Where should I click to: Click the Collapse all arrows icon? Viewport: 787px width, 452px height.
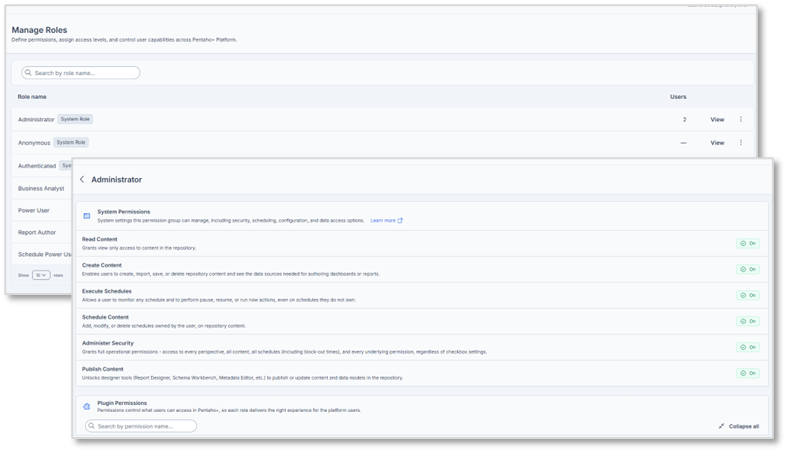[x=721, y=426]
